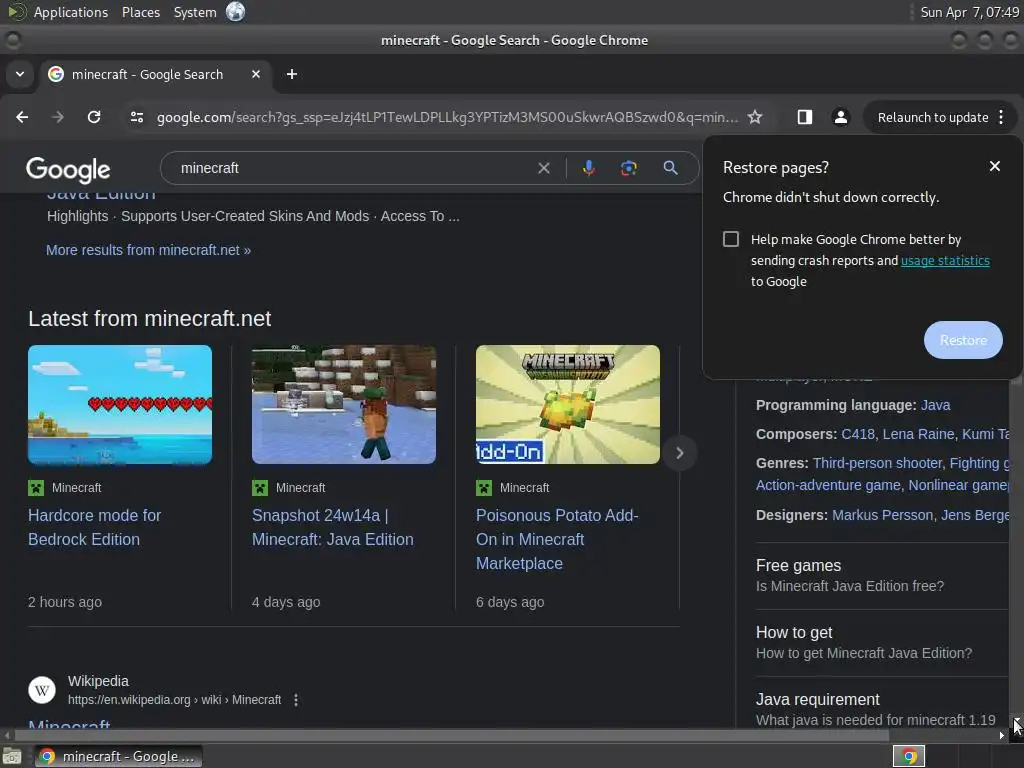Enable sending crash reports checkbox
Image resolution: width=1024 pixels, height=768 pixels.
click(x=731, y=239)
